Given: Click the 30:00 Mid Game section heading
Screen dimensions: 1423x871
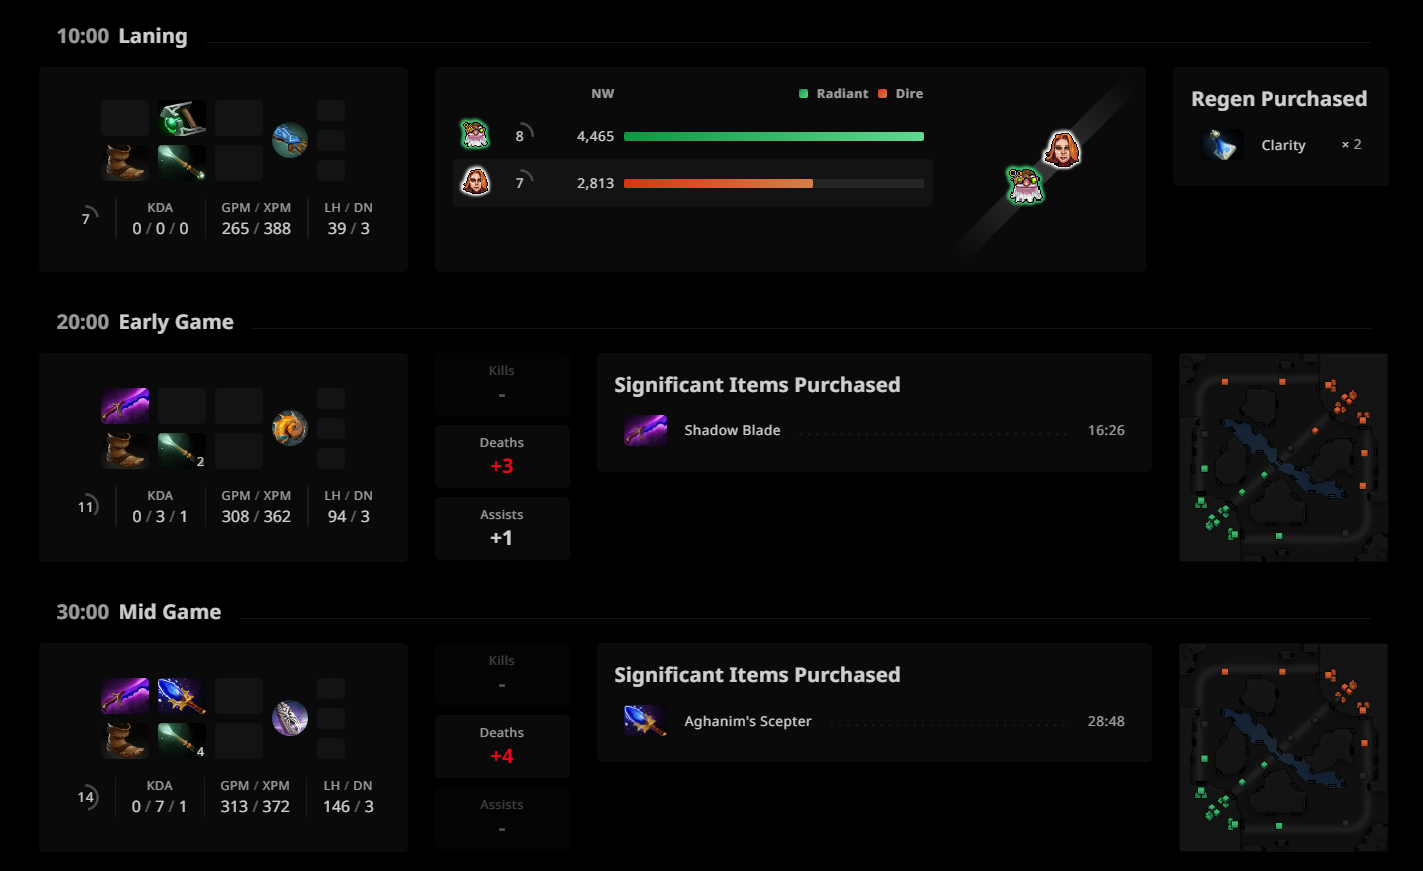Looking at the screenshot, I should pyautogui.click(x=139, y=612).
